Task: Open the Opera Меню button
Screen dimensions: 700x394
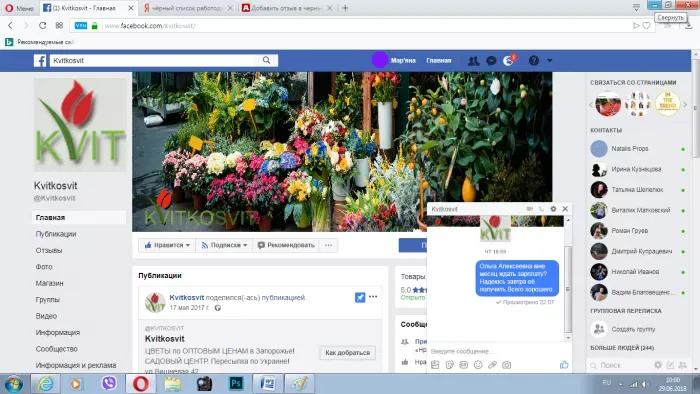Action: click(19, 8)
